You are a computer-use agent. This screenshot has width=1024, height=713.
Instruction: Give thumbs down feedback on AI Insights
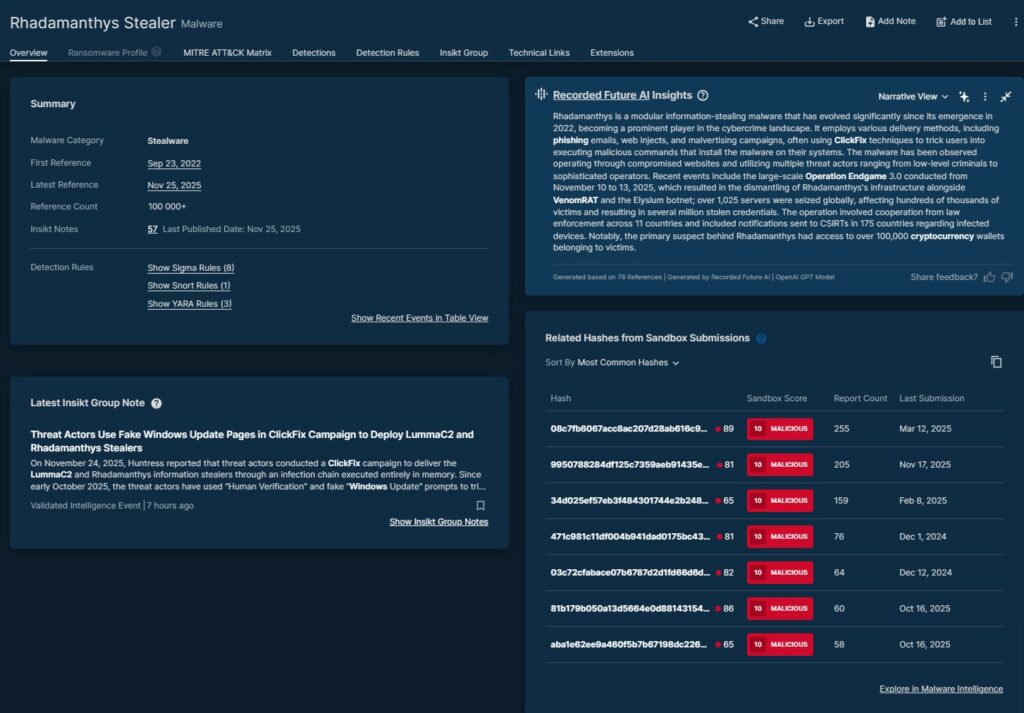point(1007,277)
